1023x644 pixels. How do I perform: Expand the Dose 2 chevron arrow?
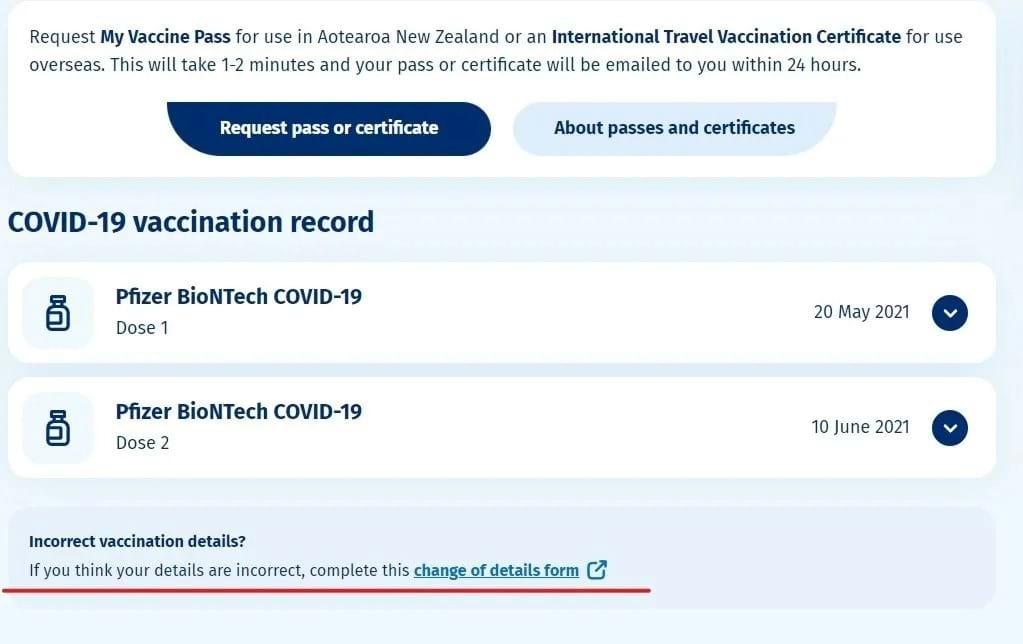point(949,427)
